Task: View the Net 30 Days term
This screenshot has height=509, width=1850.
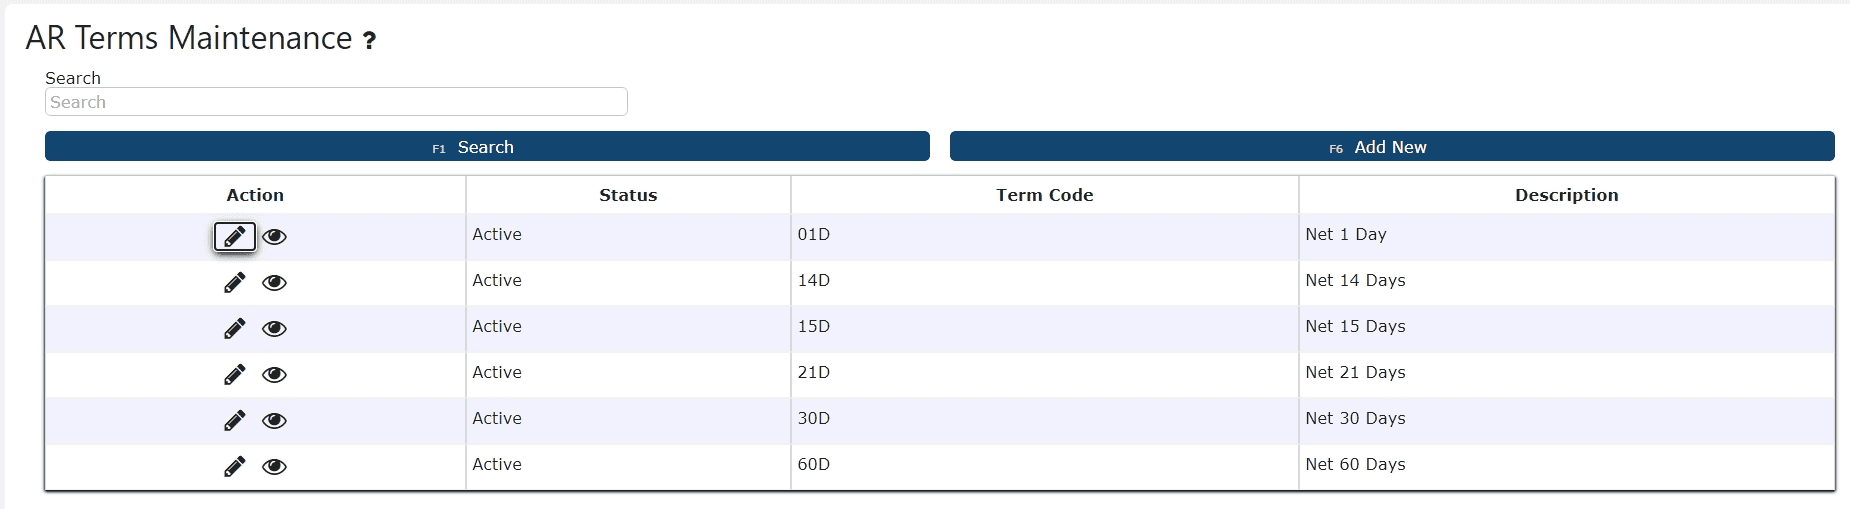Action: click(274, 421)
